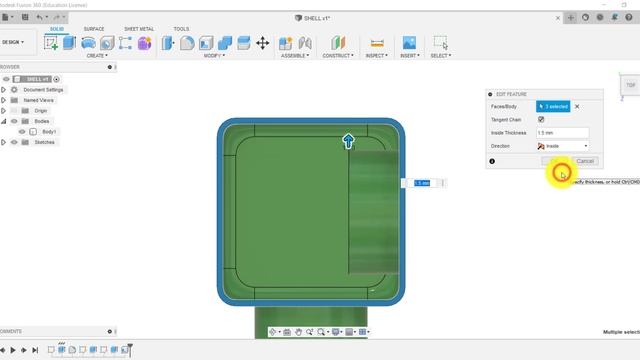Switch to the SURFACE tab
This screenshot has height=360, width=640.
94,29
